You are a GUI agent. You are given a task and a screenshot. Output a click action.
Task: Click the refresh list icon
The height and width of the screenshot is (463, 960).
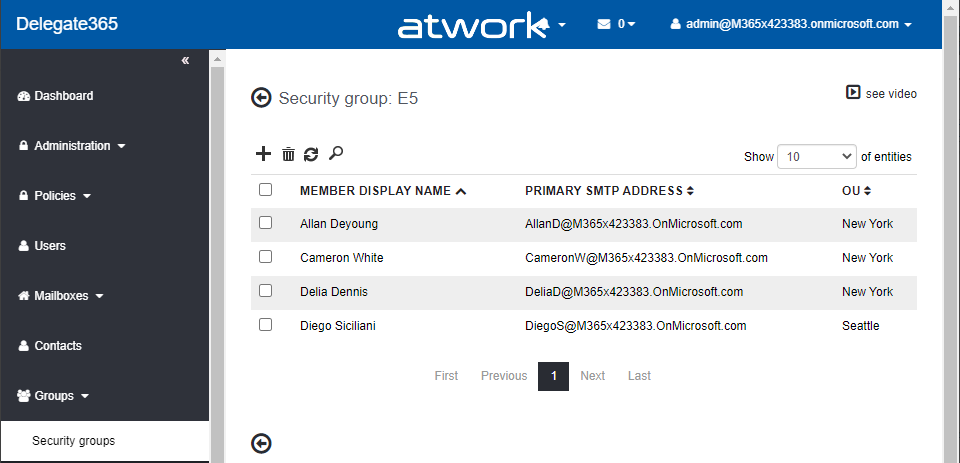pyautogui.click(x=311, y=154)
